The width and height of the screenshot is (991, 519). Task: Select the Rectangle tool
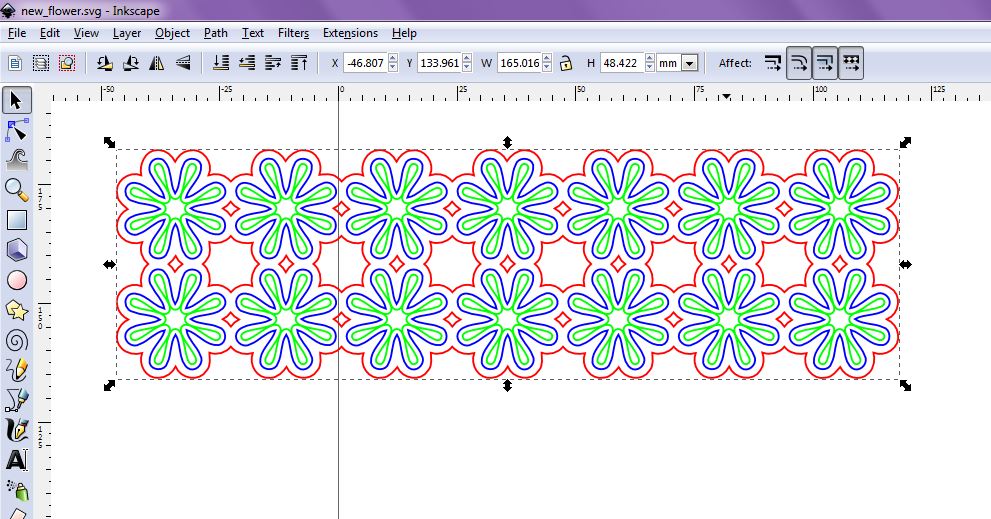[x=17, y=220]
